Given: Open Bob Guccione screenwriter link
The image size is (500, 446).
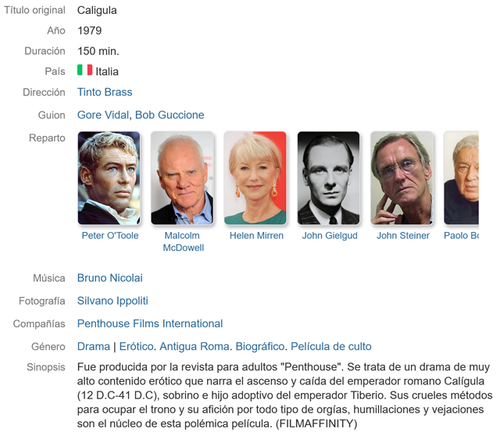Looking at the screenshot, I should 170,115.
